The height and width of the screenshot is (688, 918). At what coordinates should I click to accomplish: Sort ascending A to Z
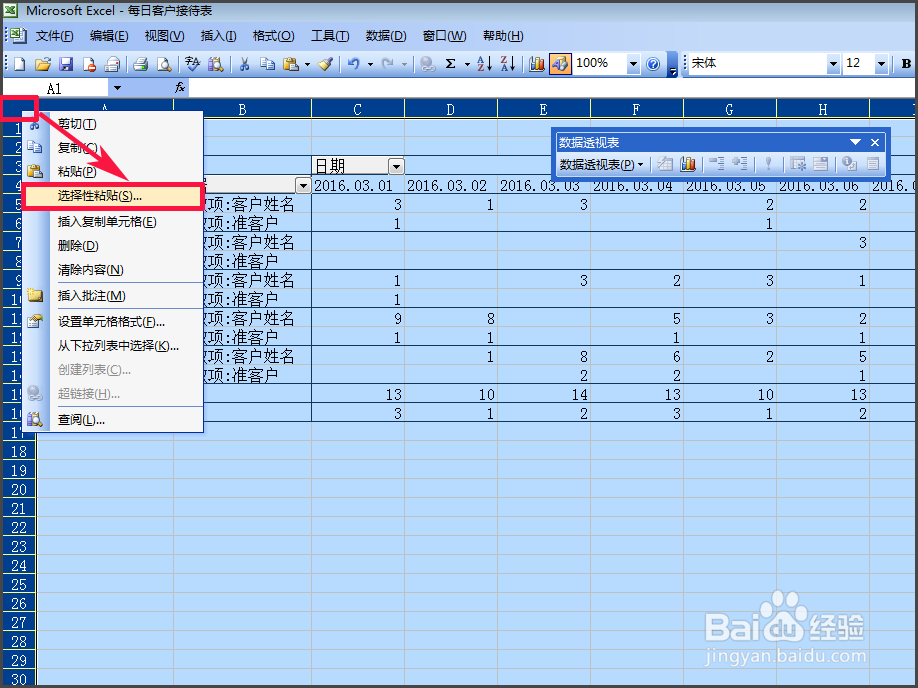pos(485,64)
